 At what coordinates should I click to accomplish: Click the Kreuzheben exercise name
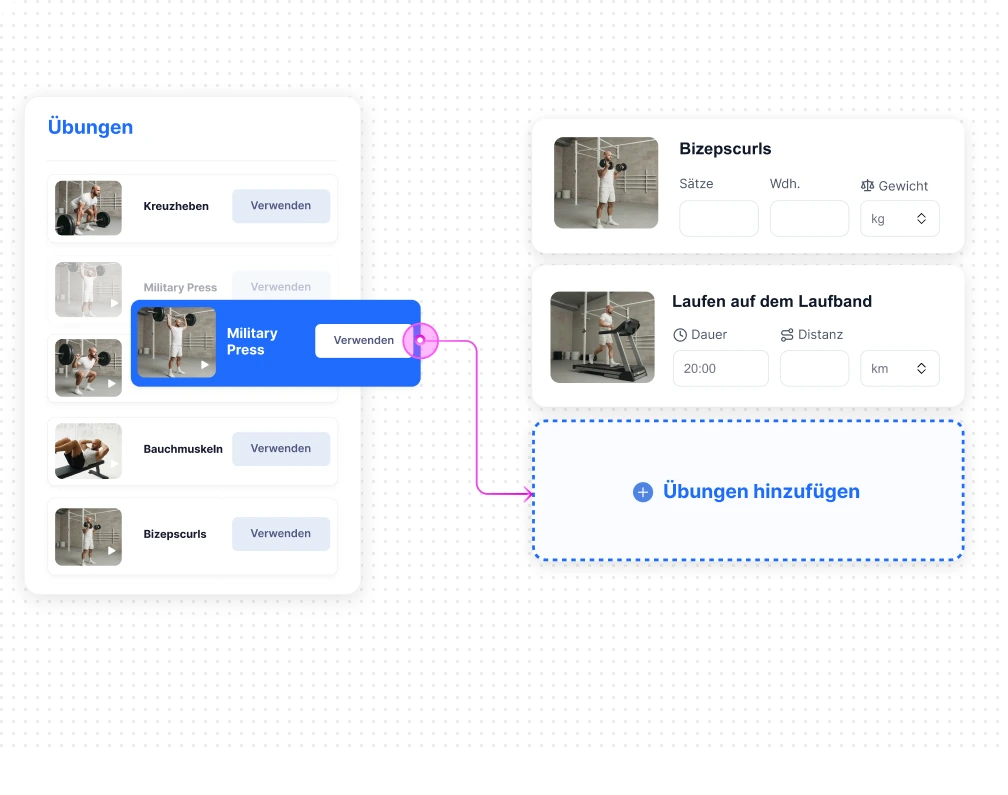176,206
